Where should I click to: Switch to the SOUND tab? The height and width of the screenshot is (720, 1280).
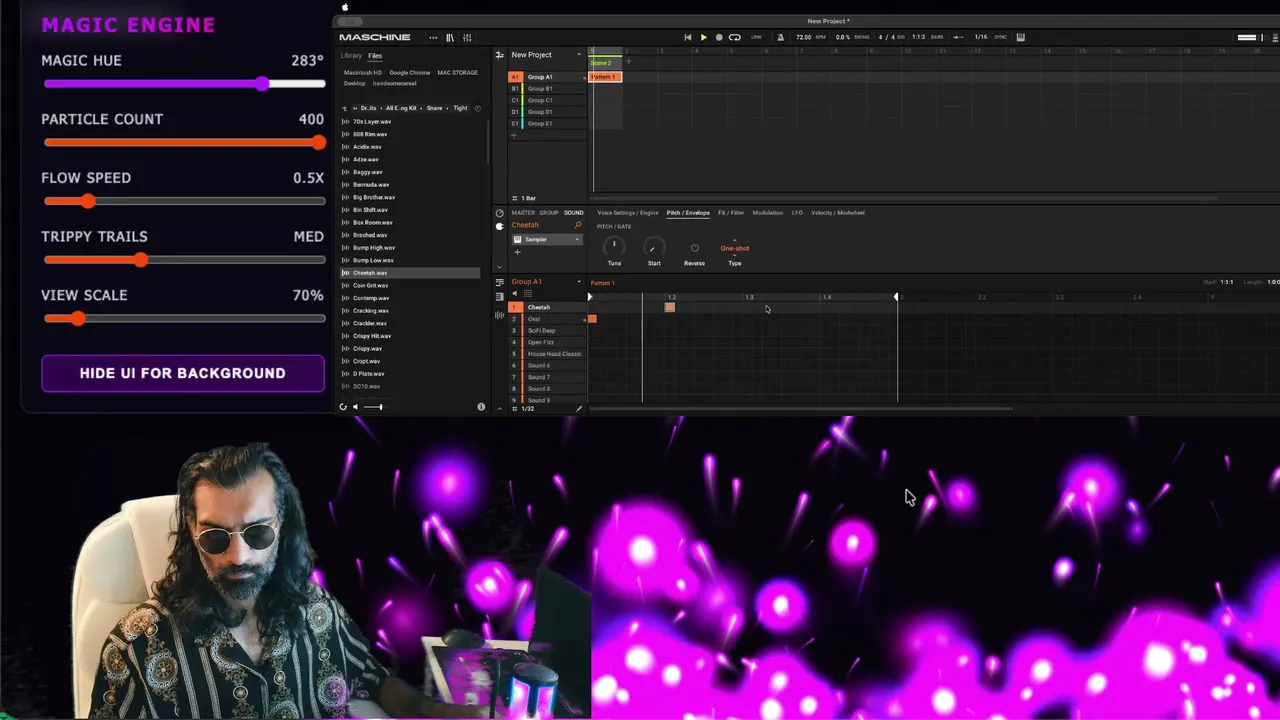coord(573,213)
